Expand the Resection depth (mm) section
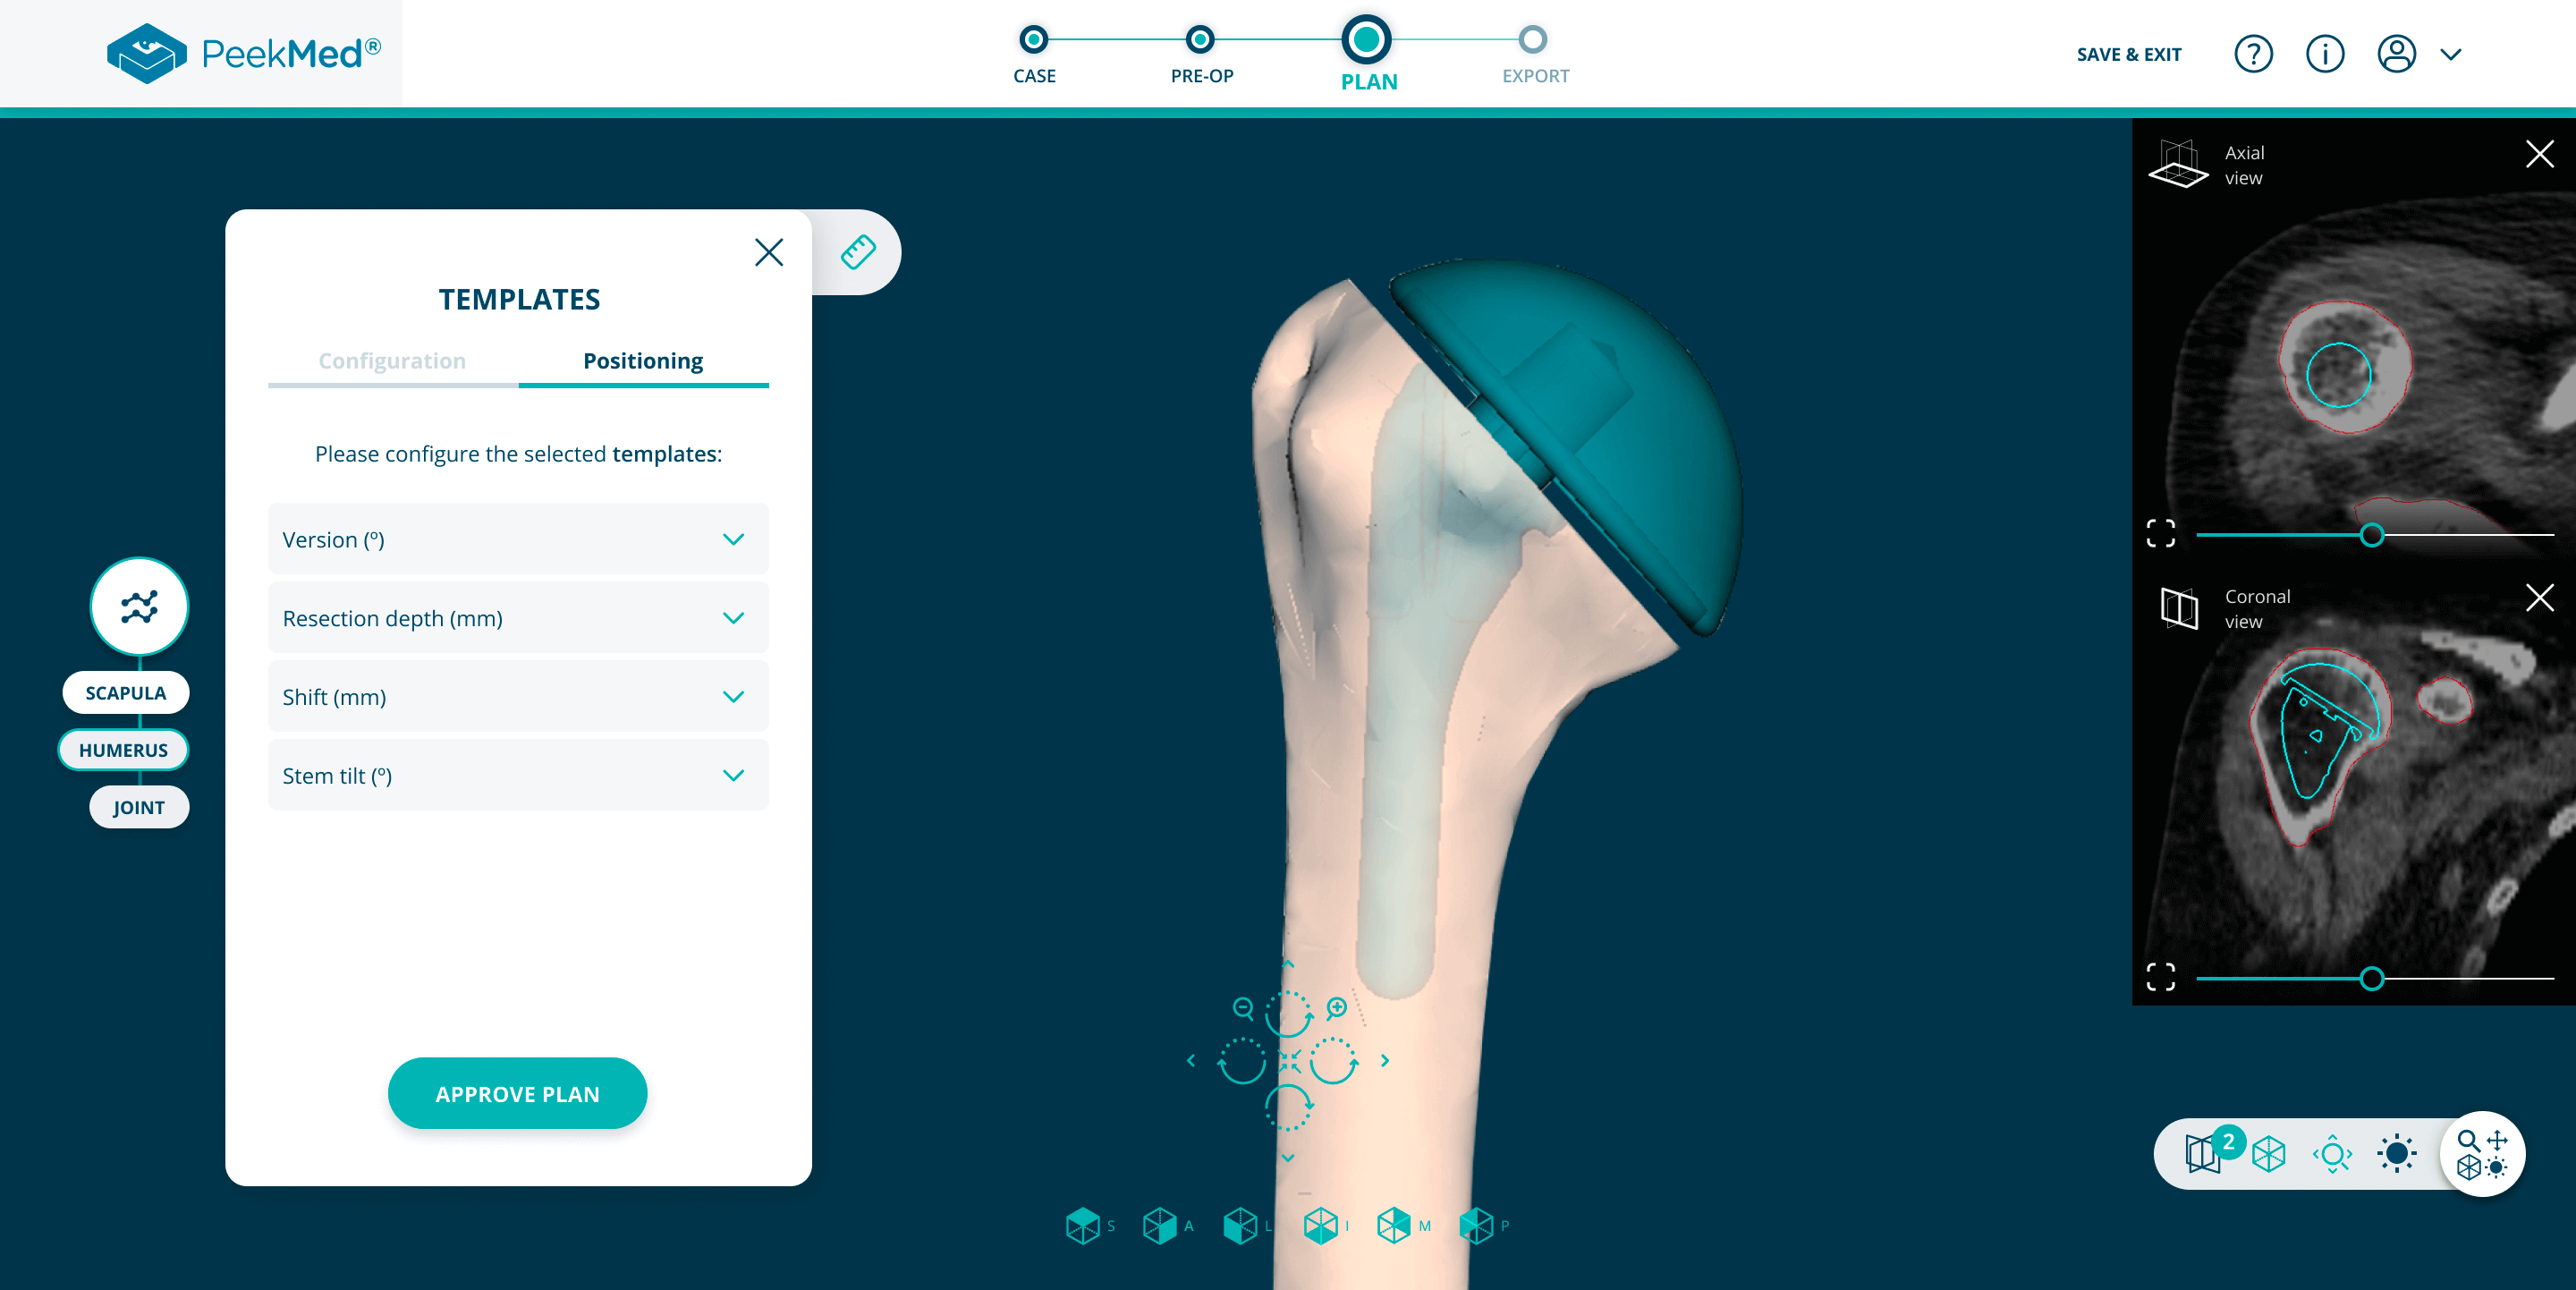 pyautogui.click(x=518, y=618)
